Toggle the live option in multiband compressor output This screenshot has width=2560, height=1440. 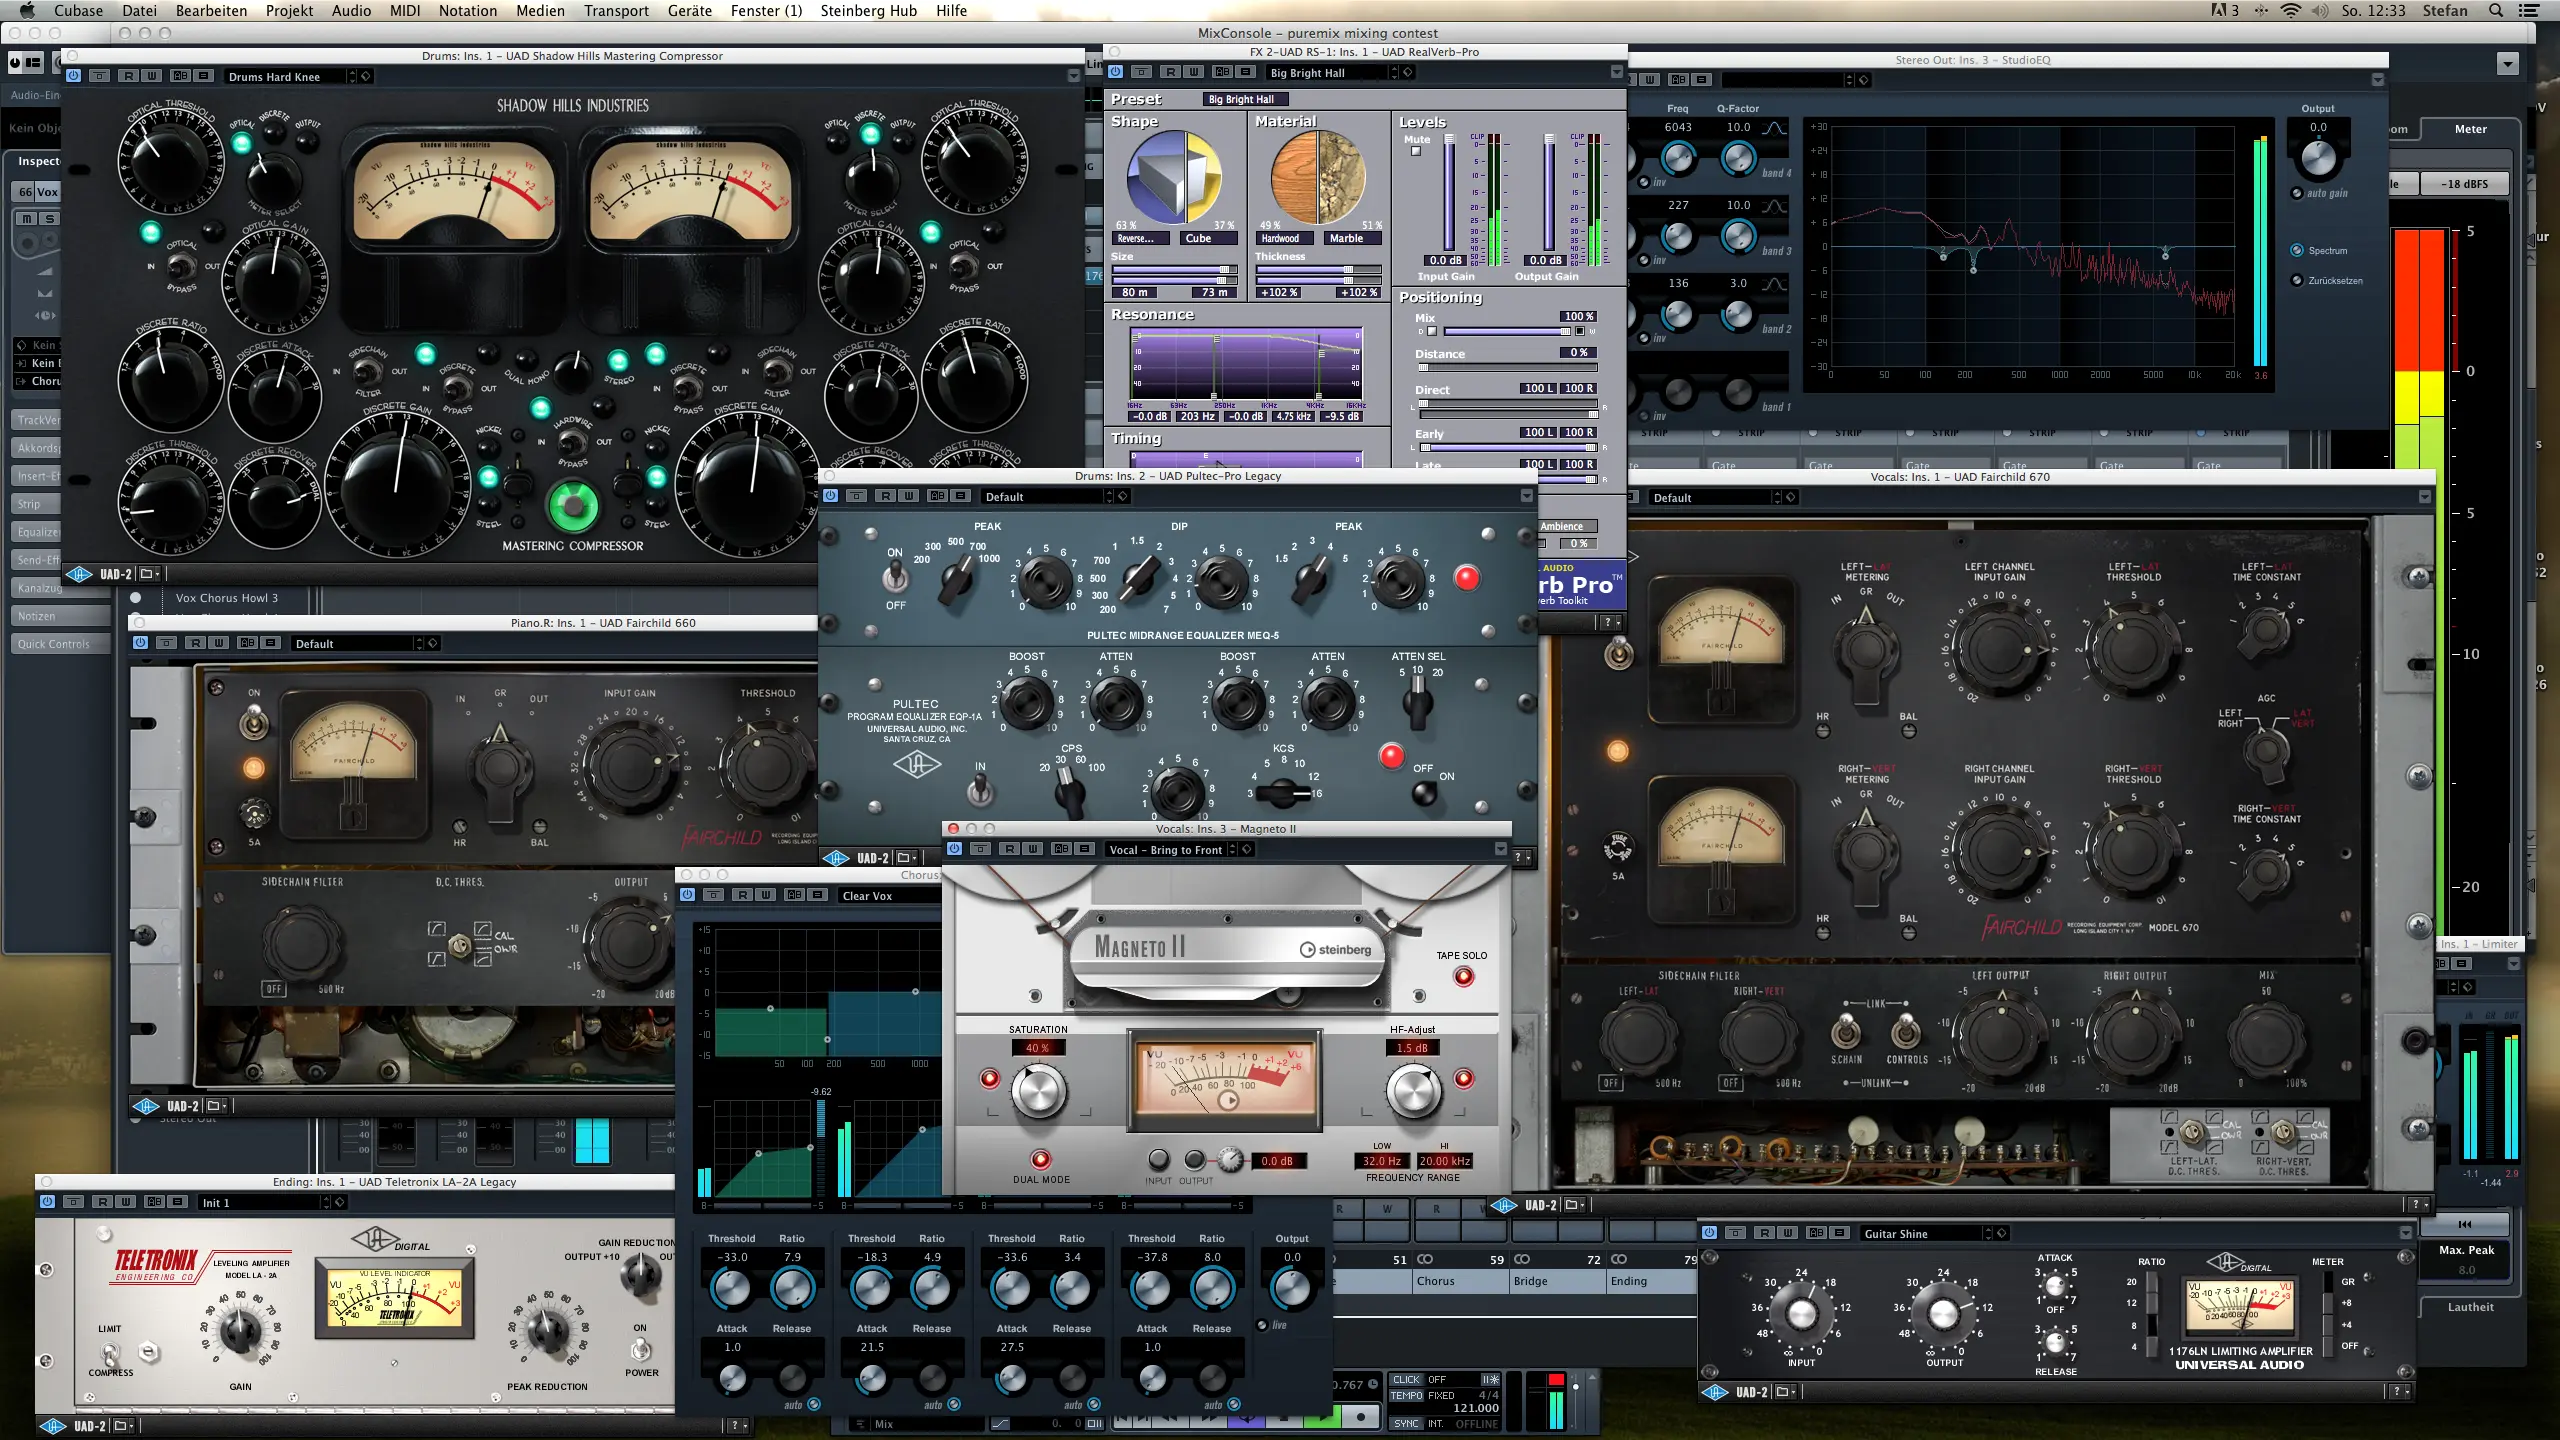(x=1263, y=1325)
